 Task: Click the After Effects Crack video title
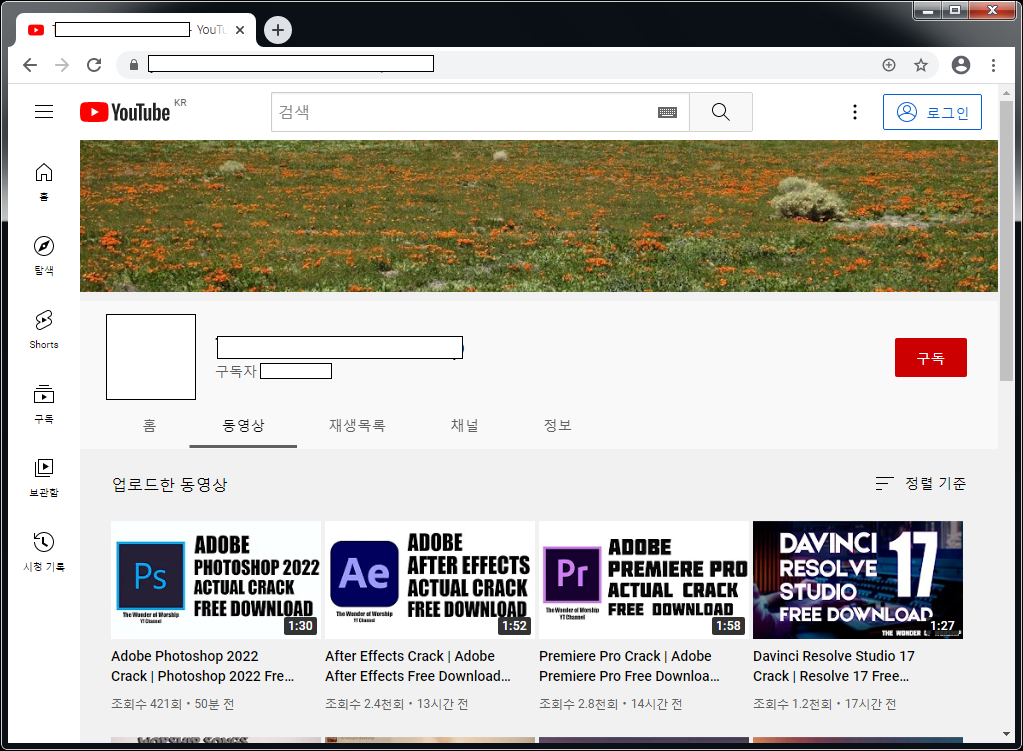tap(418, 666)
